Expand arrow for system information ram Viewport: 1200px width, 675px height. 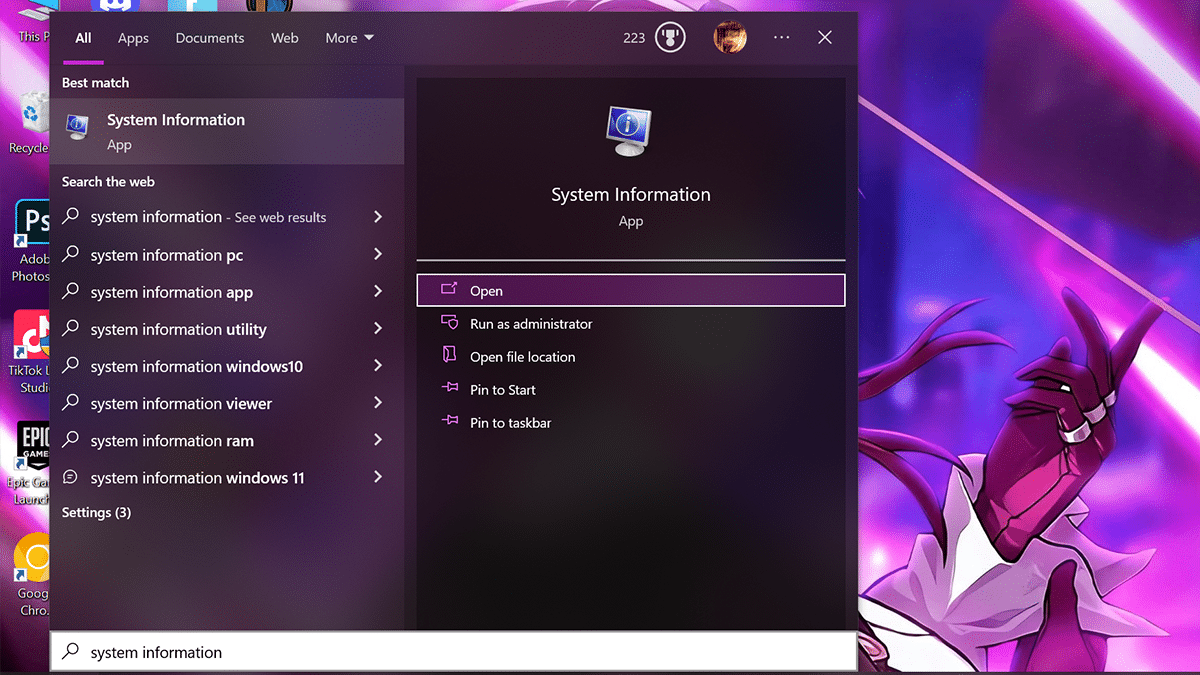point(378,441)
